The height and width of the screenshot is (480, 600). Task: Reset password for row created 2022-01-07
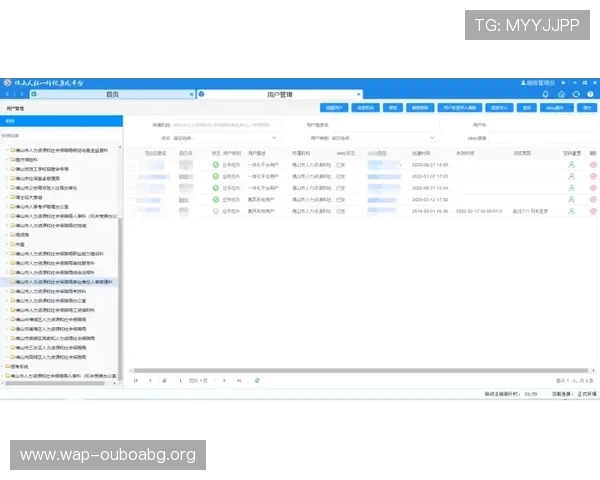point(571,176)
